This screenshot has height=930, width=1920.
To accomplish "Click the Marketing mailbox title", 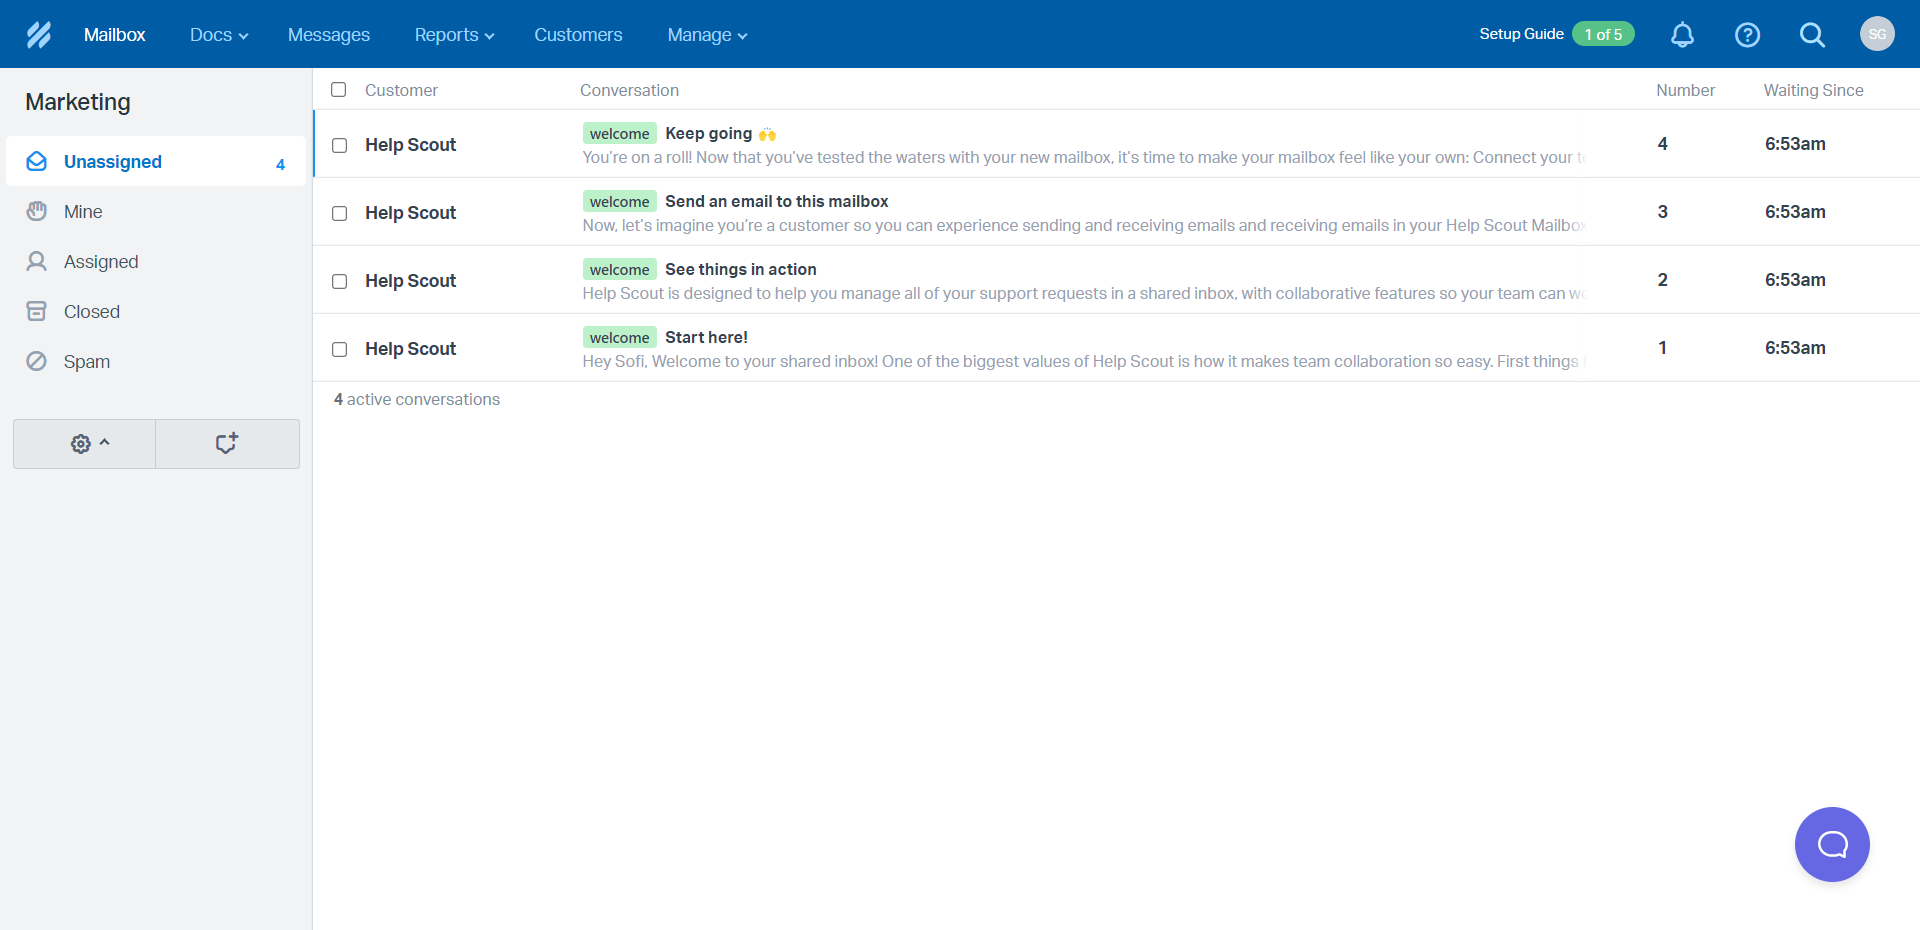I will [x=78, y=102].
